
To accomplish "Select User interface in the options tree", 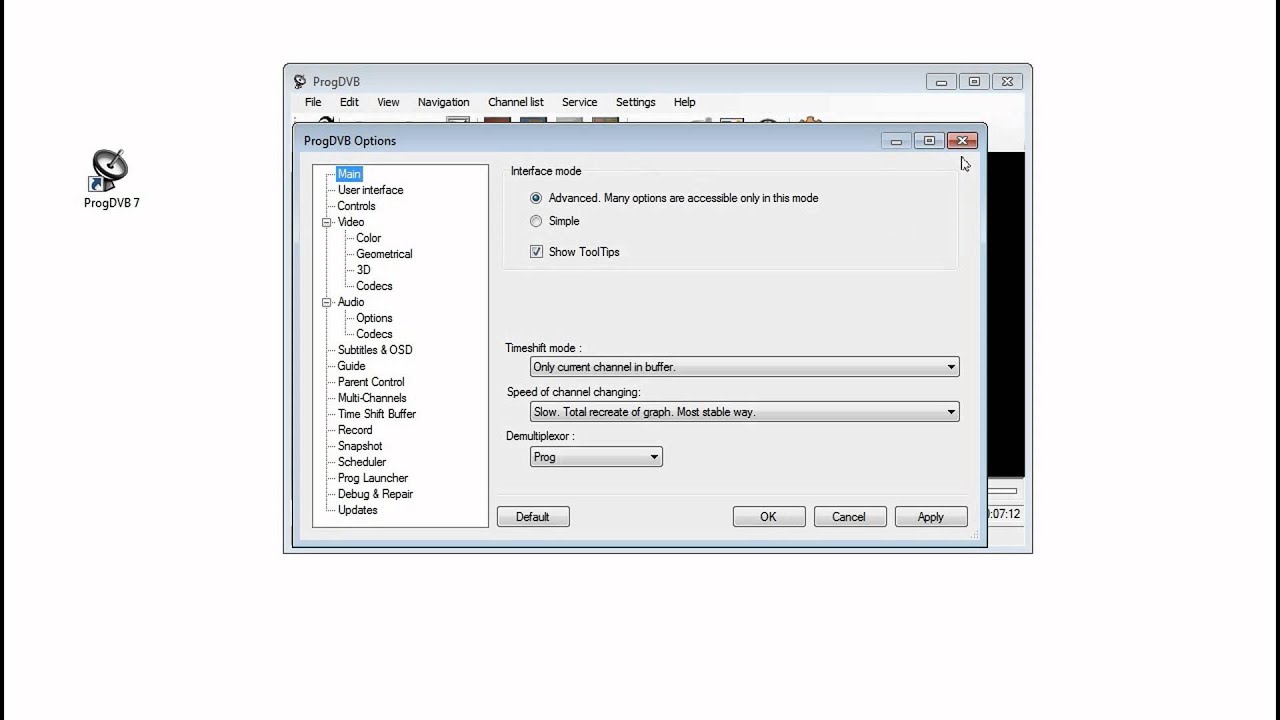I will tap(371, 190).
